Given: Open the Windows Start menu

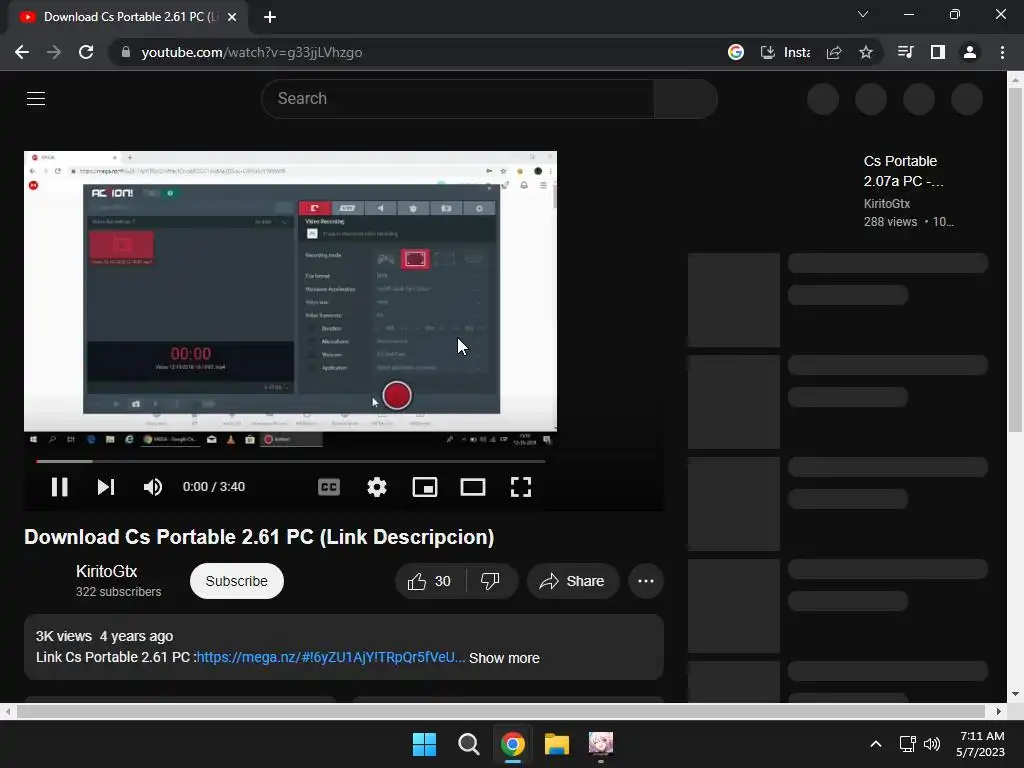Looking at the screenshot, I should pyautogui.click(x=424, y=744).
